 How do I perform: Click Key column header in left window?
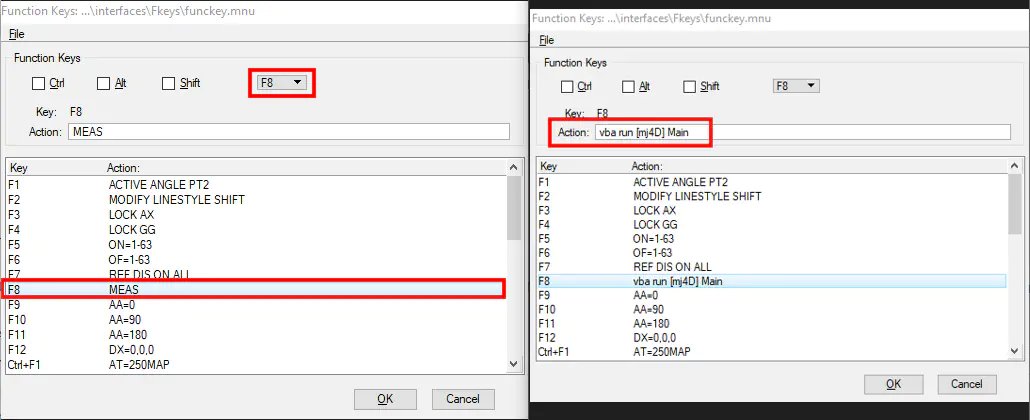(18, 168)
